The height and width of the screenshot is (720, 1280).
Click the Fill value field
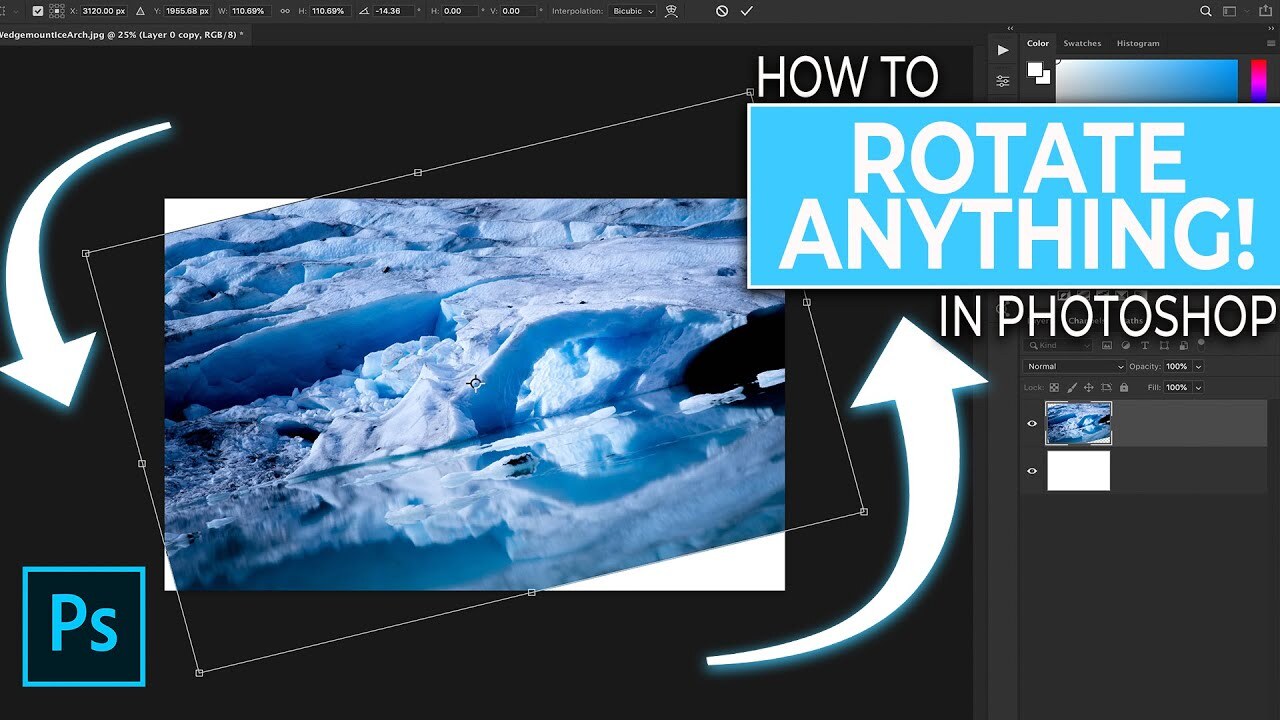pyautogui.click(x=1177, y=387)
